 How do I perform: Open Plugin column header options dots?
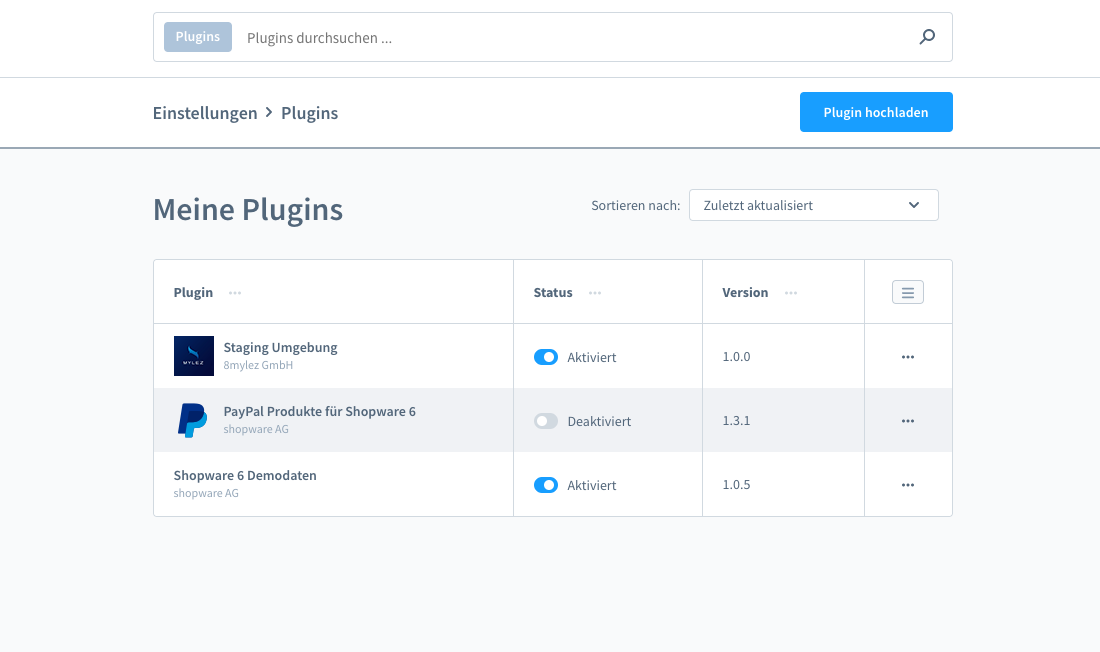tap(235, 293)
